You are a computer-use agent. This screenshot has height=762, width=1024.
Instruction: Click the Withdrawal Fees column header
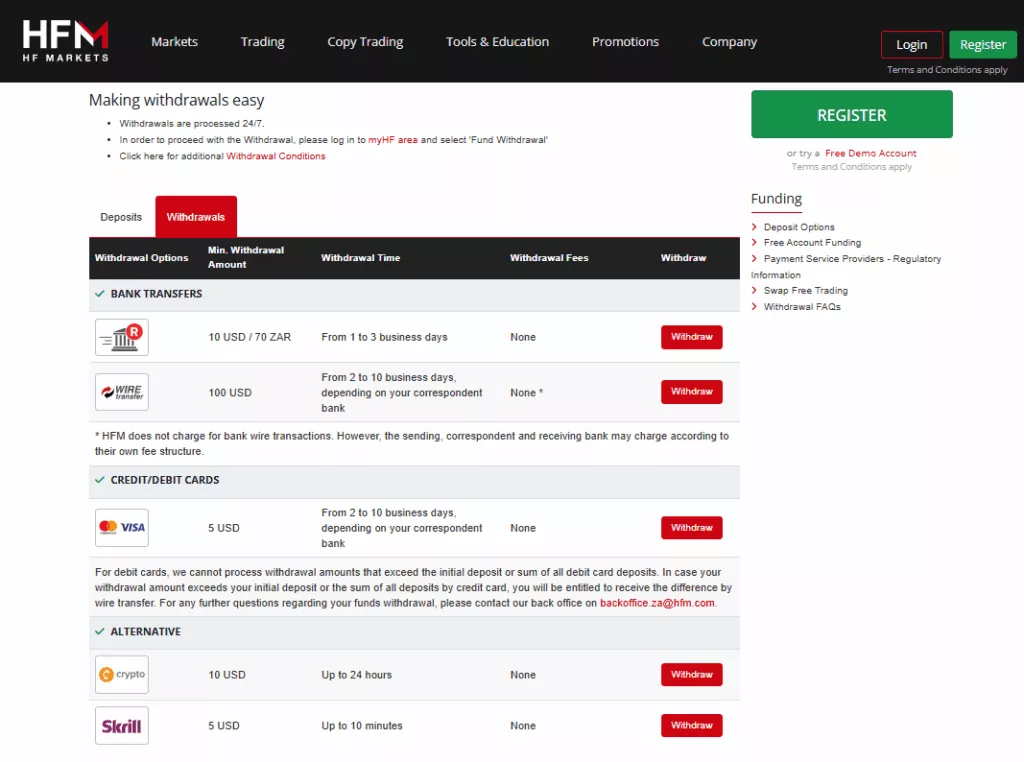pos(549,257)
